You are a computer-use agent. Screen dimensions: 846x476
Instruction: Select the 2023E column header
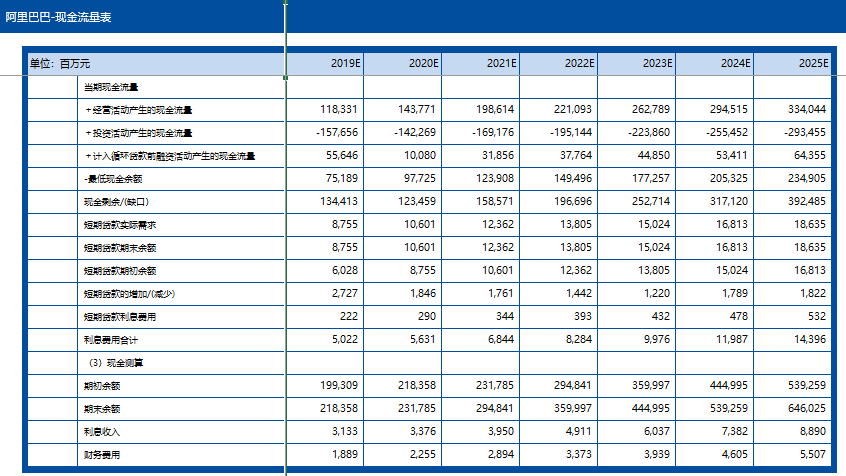tap(637, 64)
